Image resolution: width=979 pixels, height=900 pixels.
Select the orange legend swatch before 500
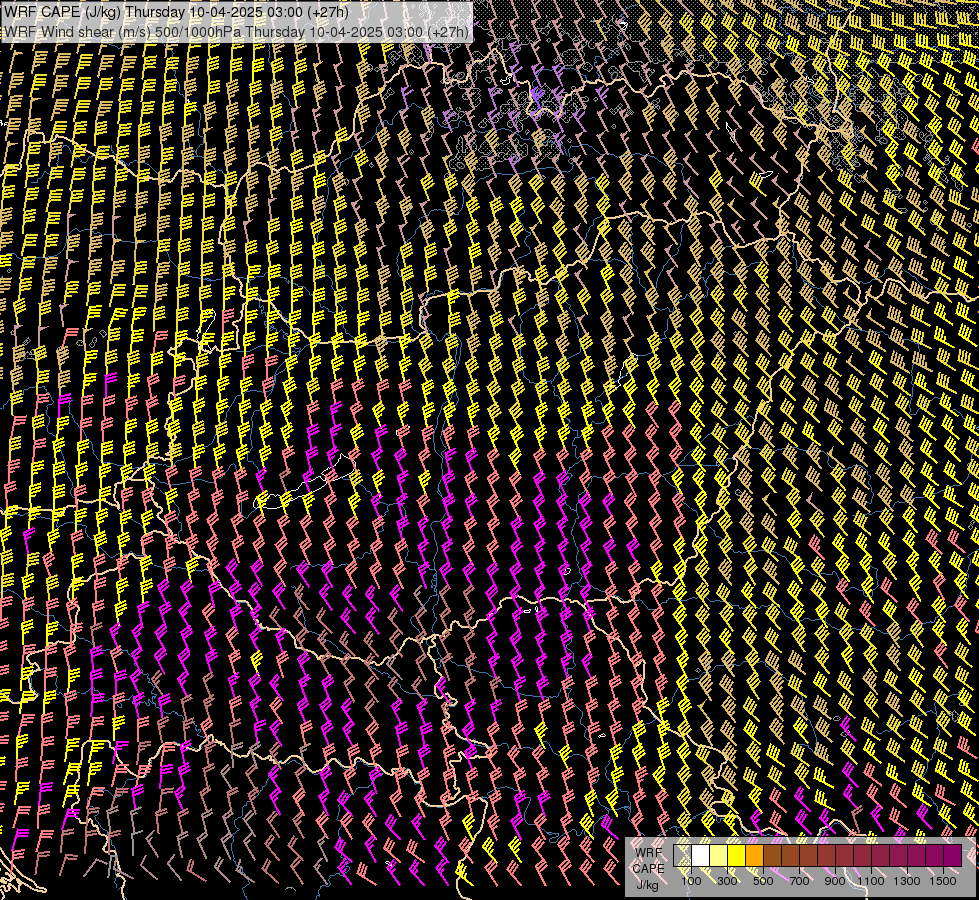pyautogui.click(x=754, y=855)
